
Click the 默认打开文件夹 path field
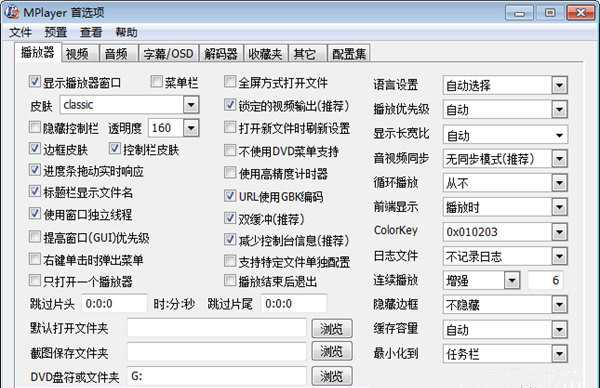(x=217, y=328)
